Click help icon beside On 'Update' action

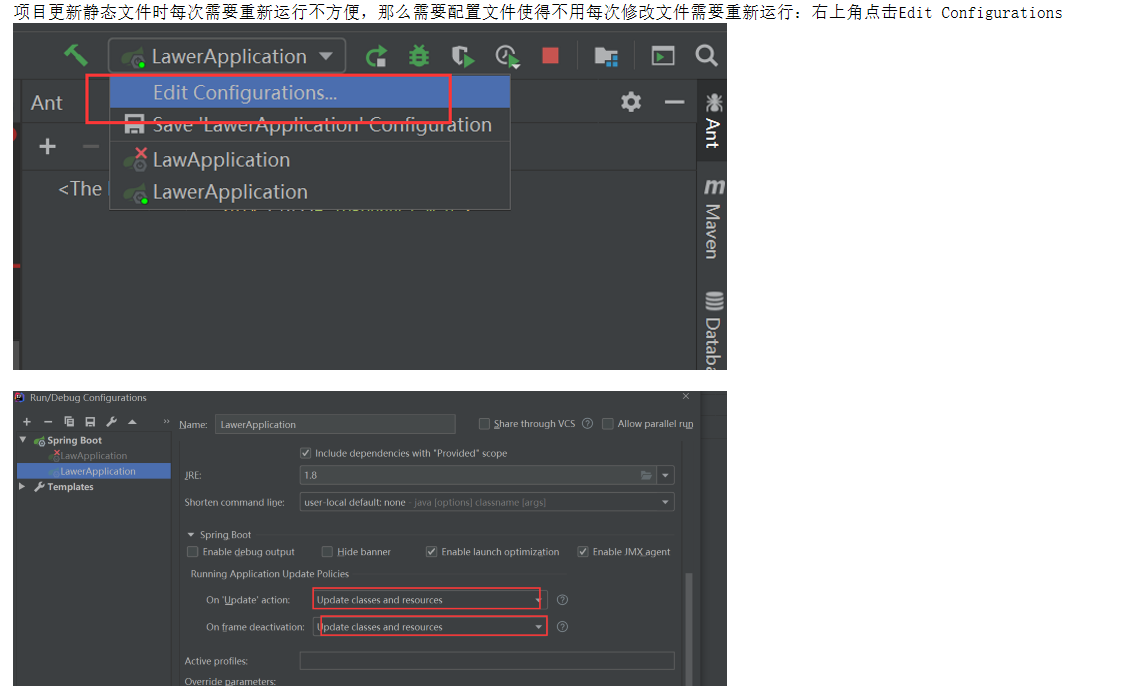click(x=563, y=600)
